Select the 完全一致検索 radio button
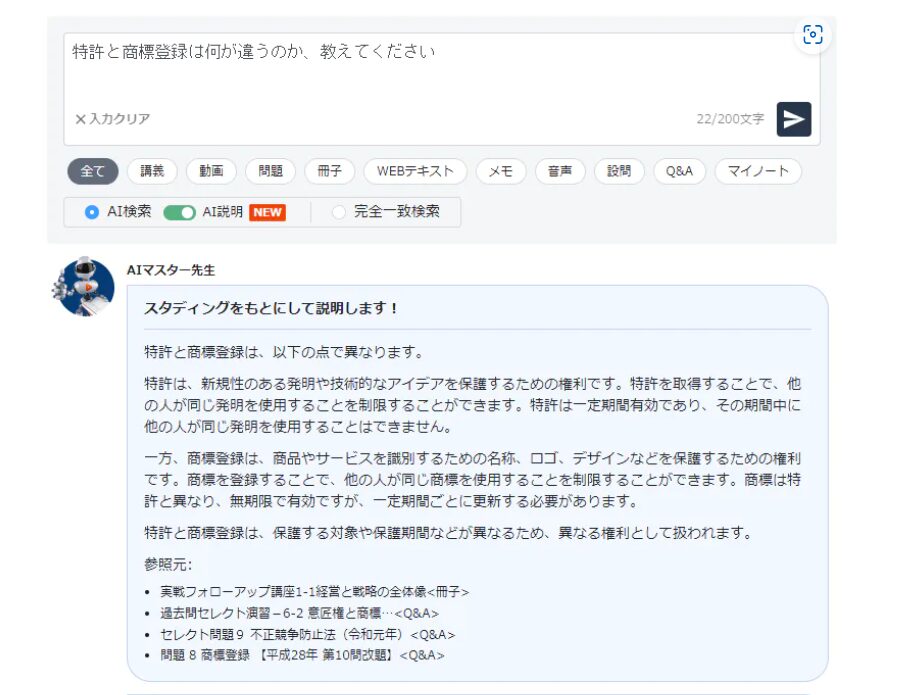The width and height of the screenshot is (903, 695). (x=339, y=212)
